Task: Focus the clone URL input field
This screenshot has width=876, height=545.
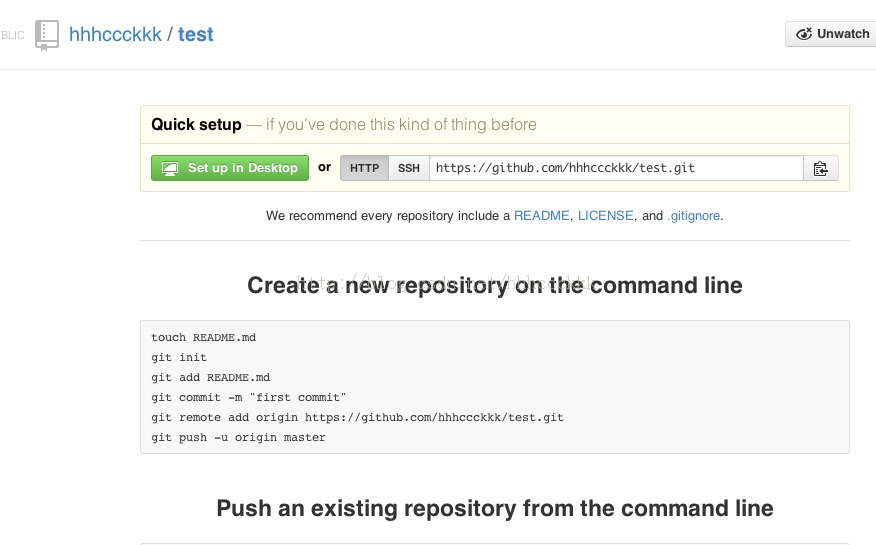Action: pyautogui.click(x=616, y=168)
